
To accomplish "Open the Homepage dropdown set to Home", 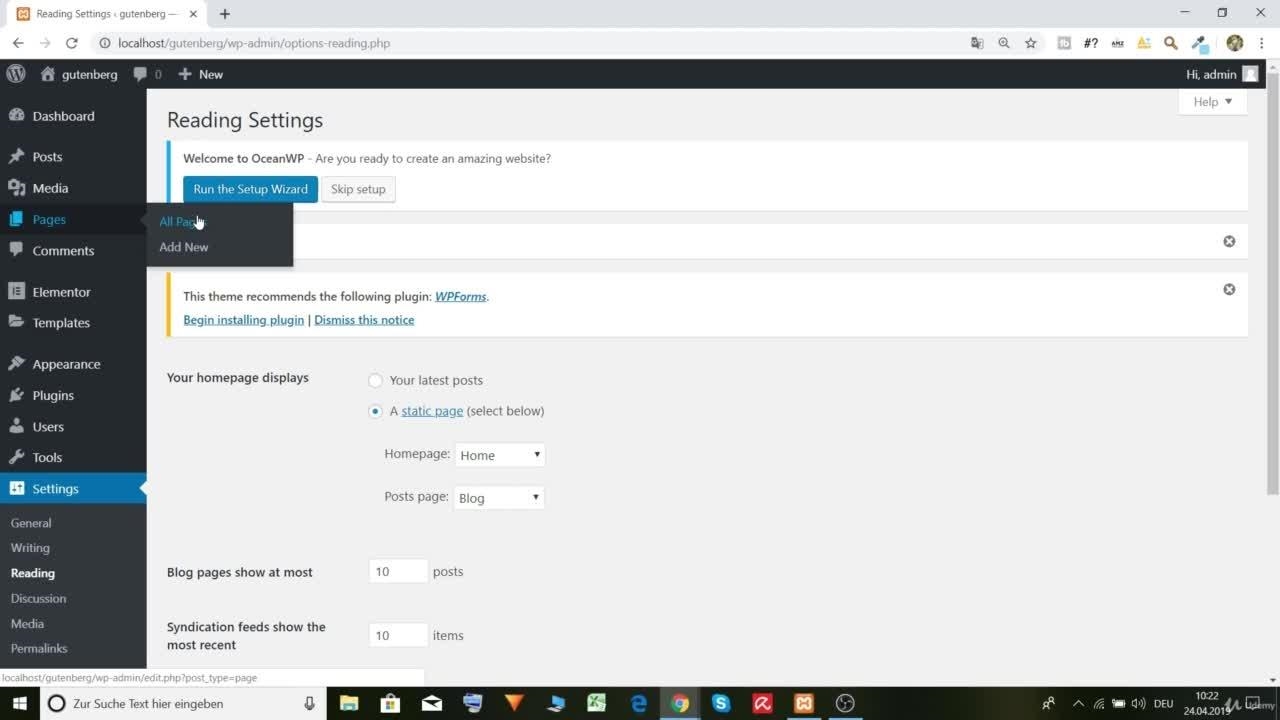I will (x=499, y=455).
